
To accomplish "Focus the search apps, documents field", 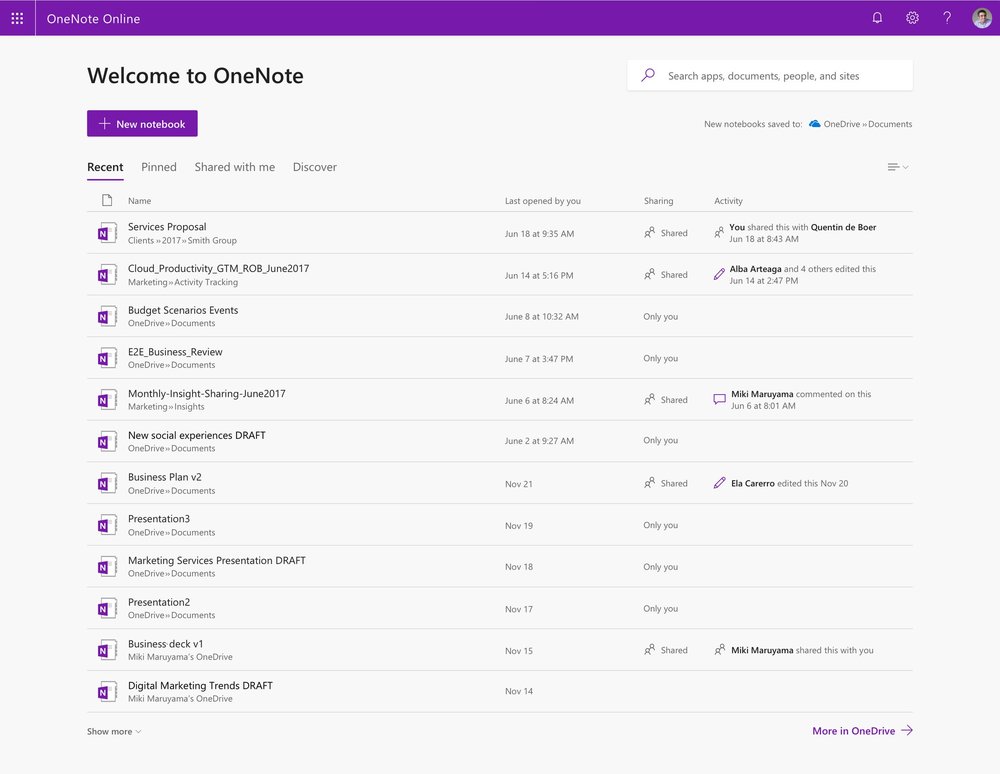I will 770,75.
